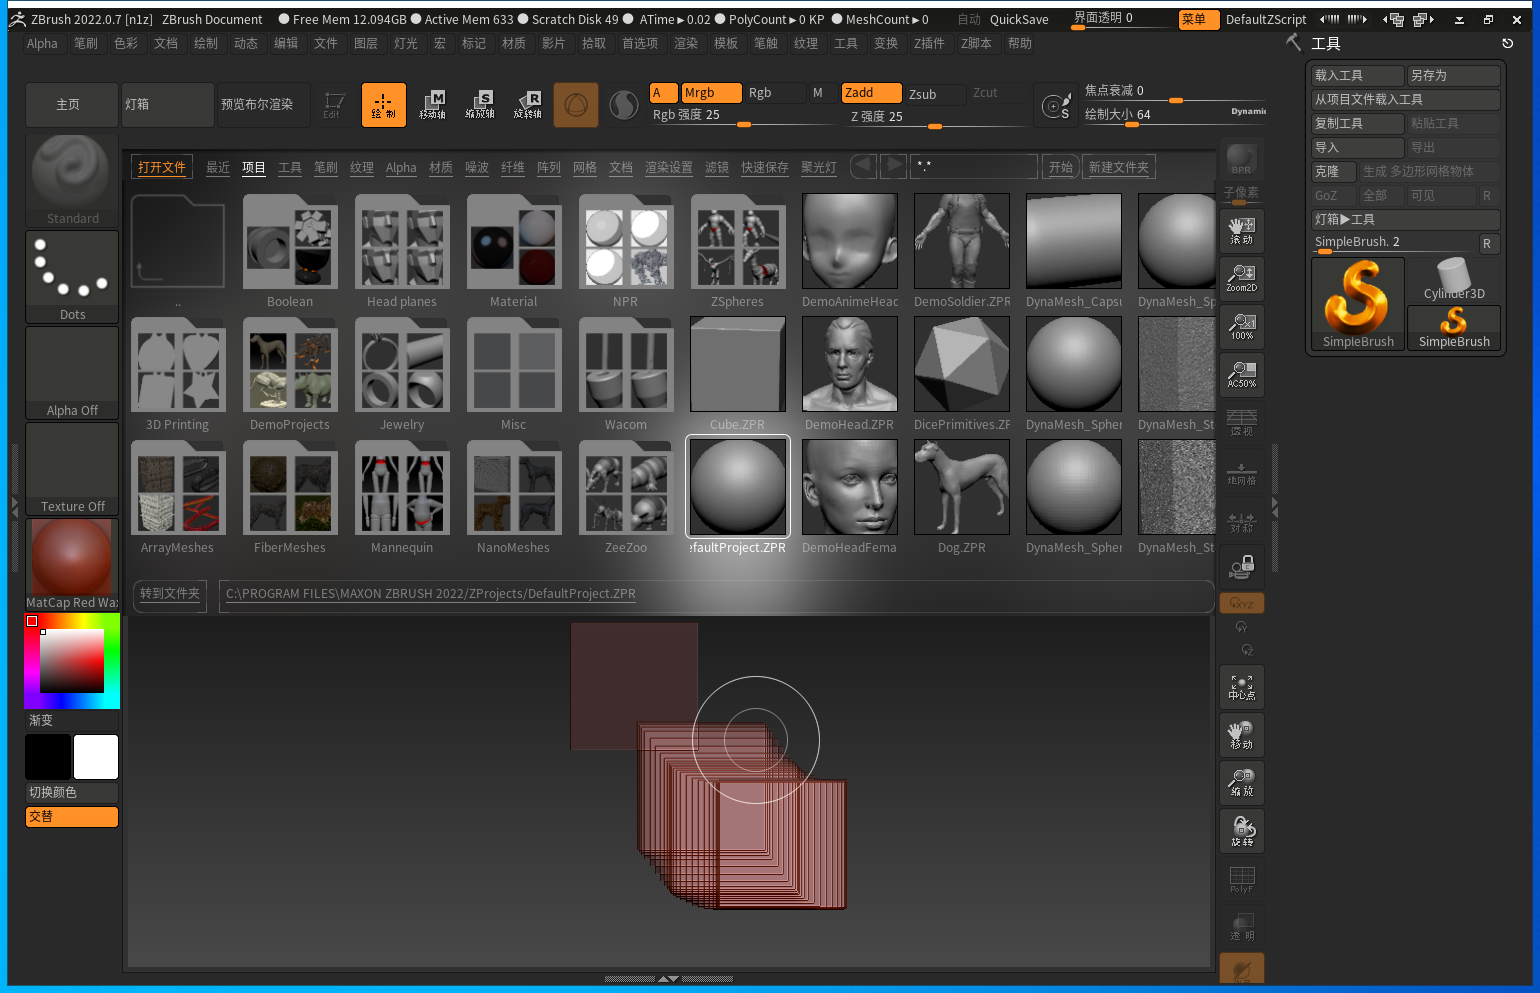The width and height of the screenshot is (1540, 993).
Task: Click the 3D Move view icon
Action: [1241, 735]
